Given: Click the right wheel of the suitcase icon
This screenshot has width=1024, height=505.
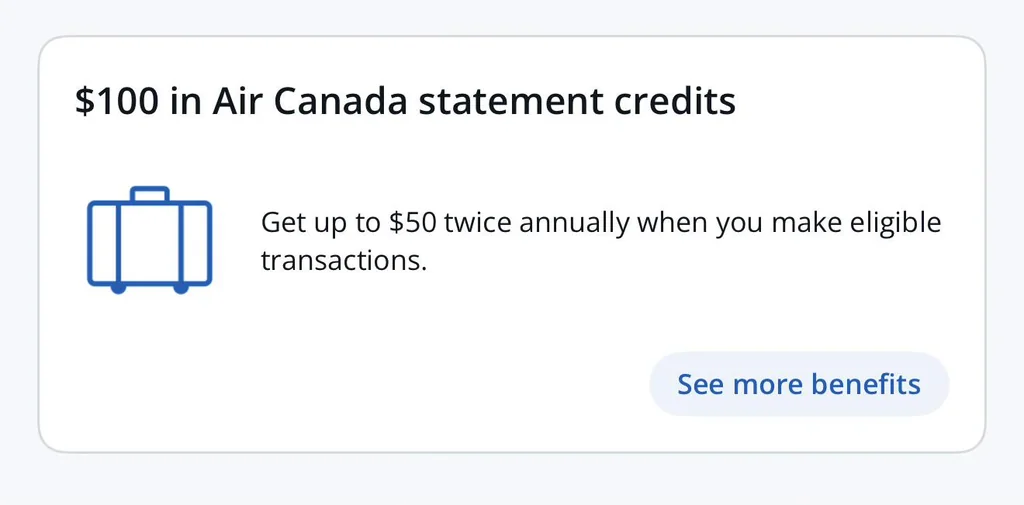Looking at the screenshot, I should (x=181, y=288).
